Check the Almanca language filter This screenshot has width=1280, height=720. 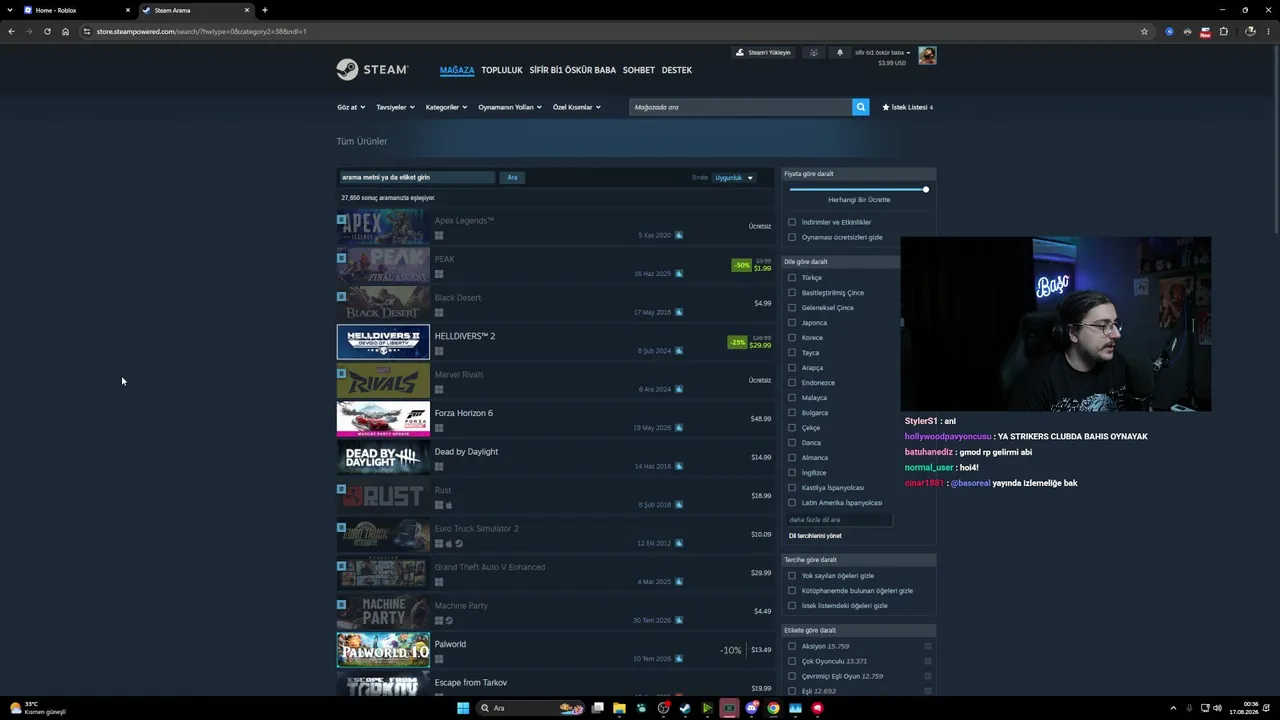point(792,457)
